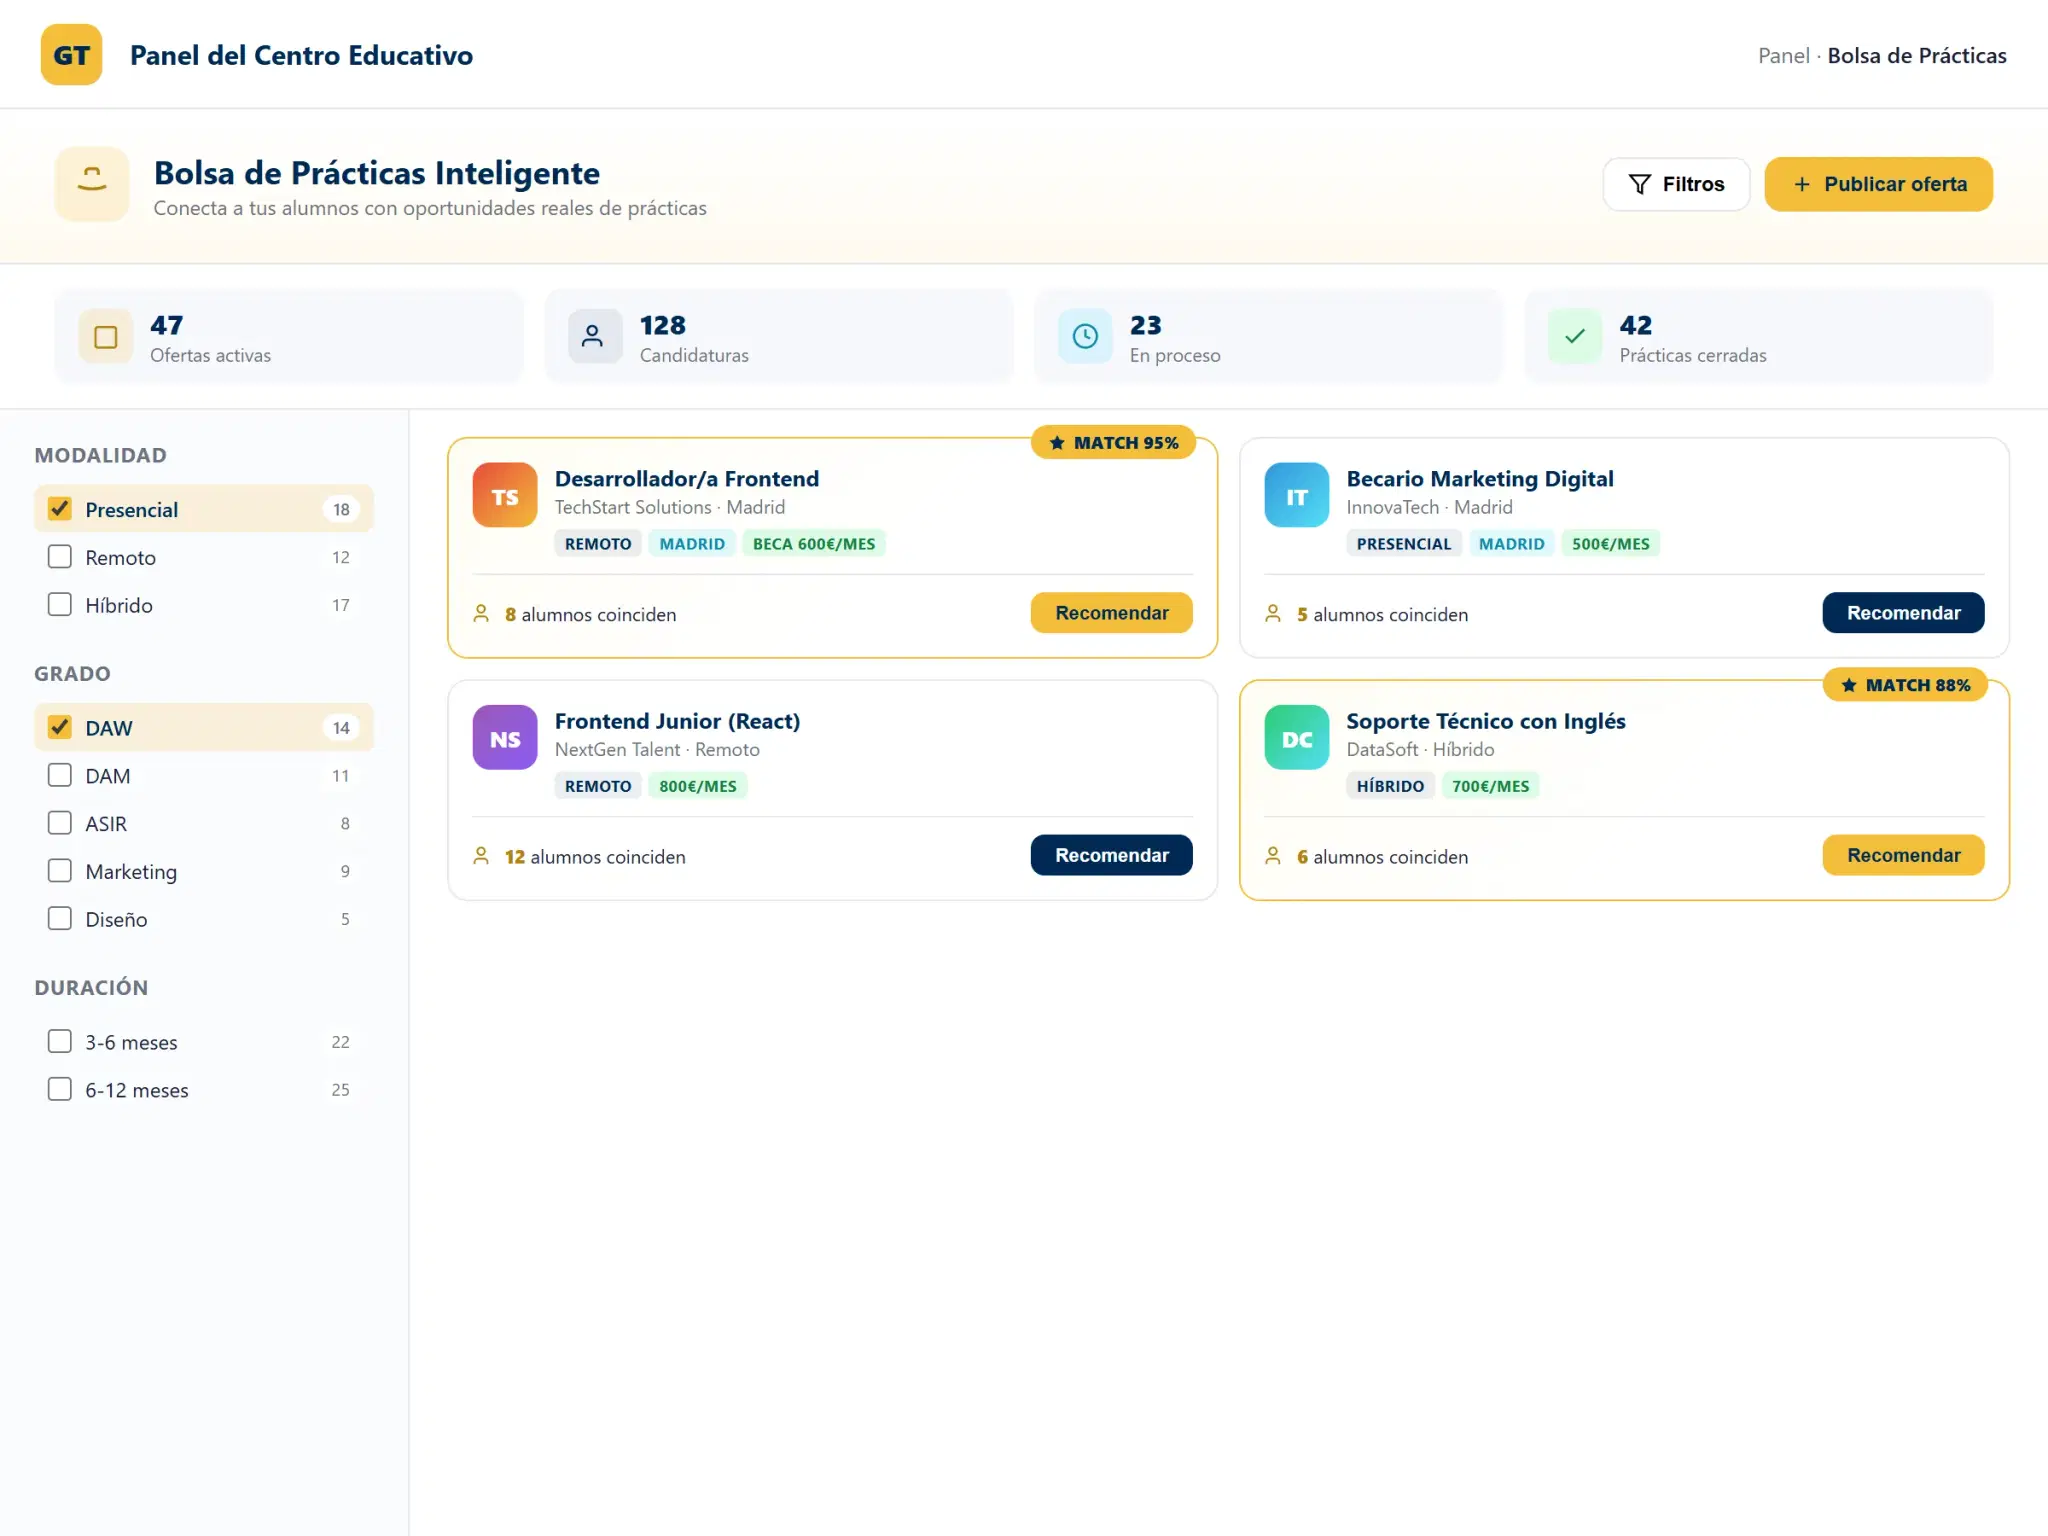Click the Candidaturas person icon
The image size is (2048, 1536).
coord(595,337)
